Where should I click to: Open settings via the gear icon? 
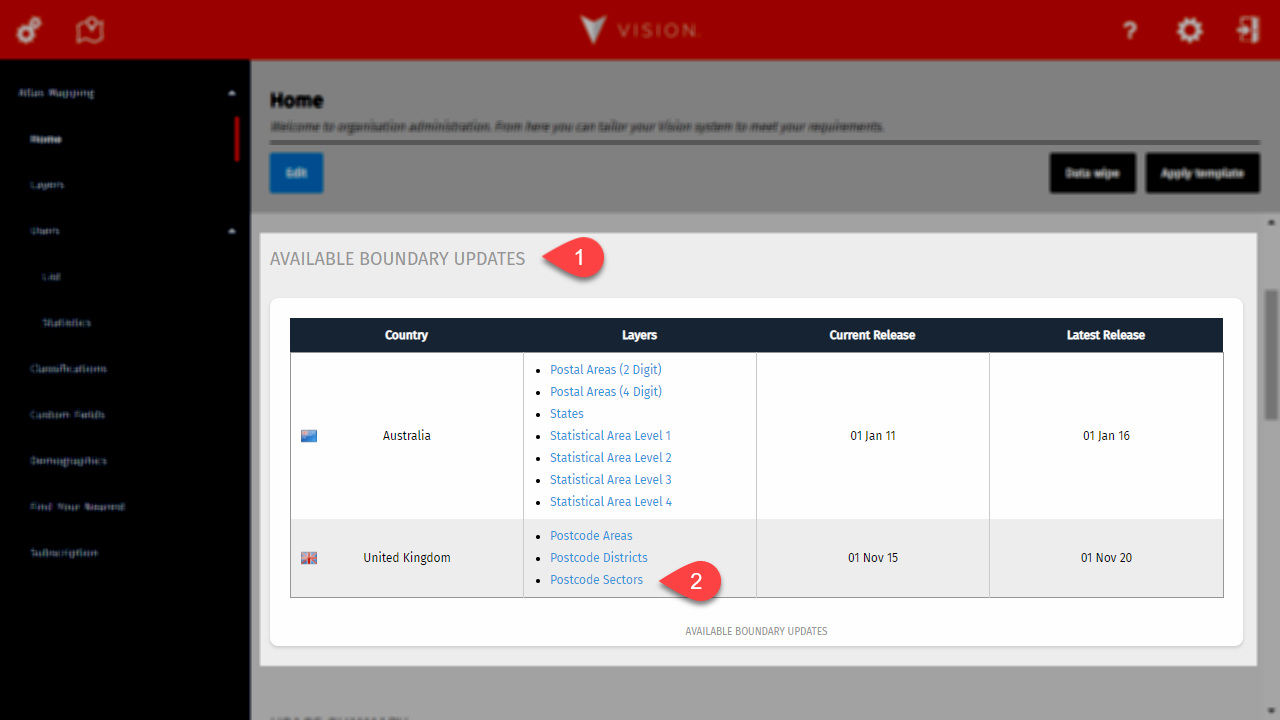tap(1189, 31)
